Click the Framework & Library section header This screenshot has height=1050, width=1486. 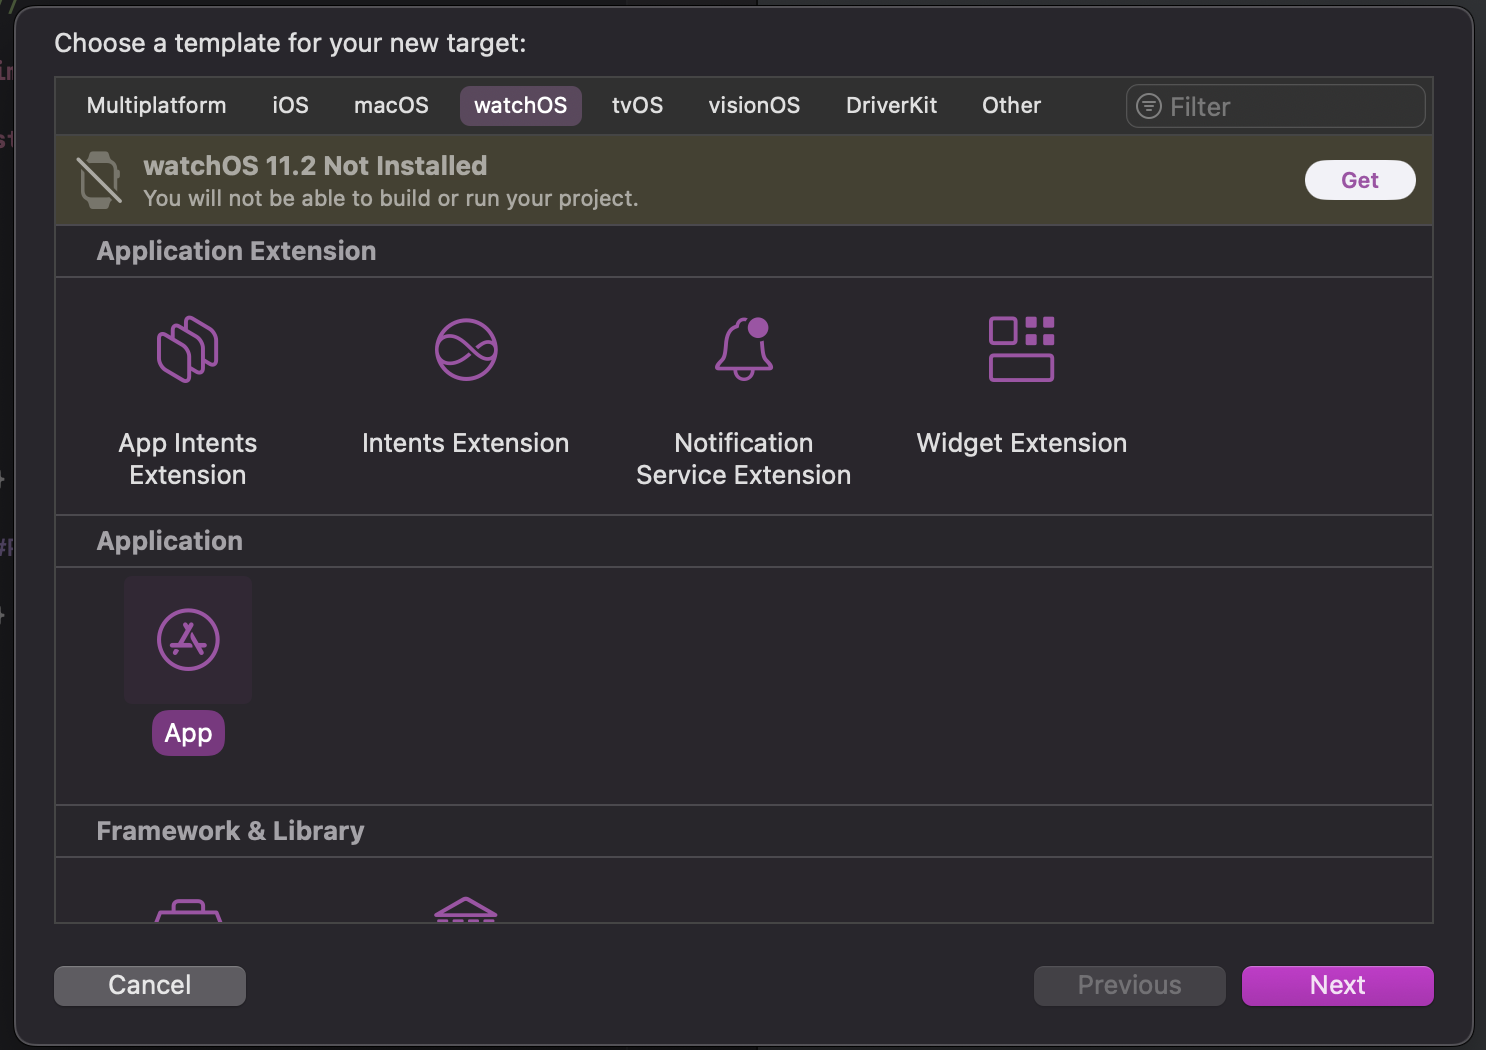(230, 831)
